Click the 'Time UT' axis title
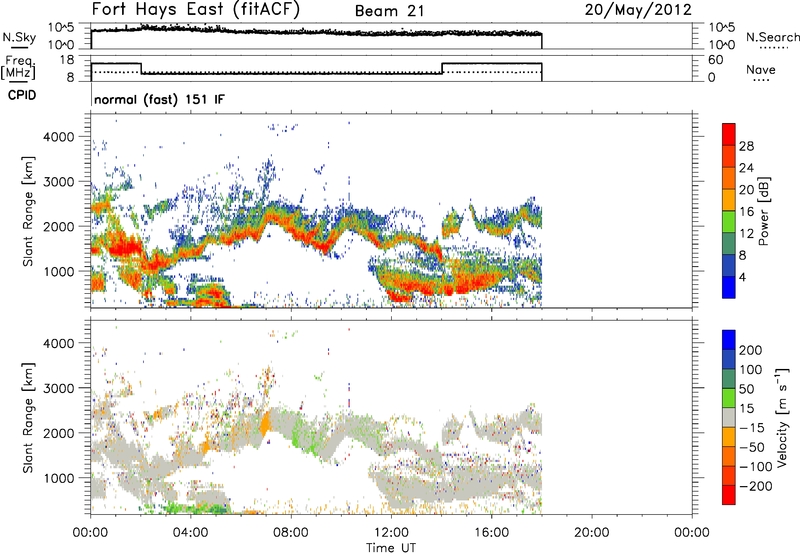This screenshot has height=554, width=800. click(x=391, y=548)
